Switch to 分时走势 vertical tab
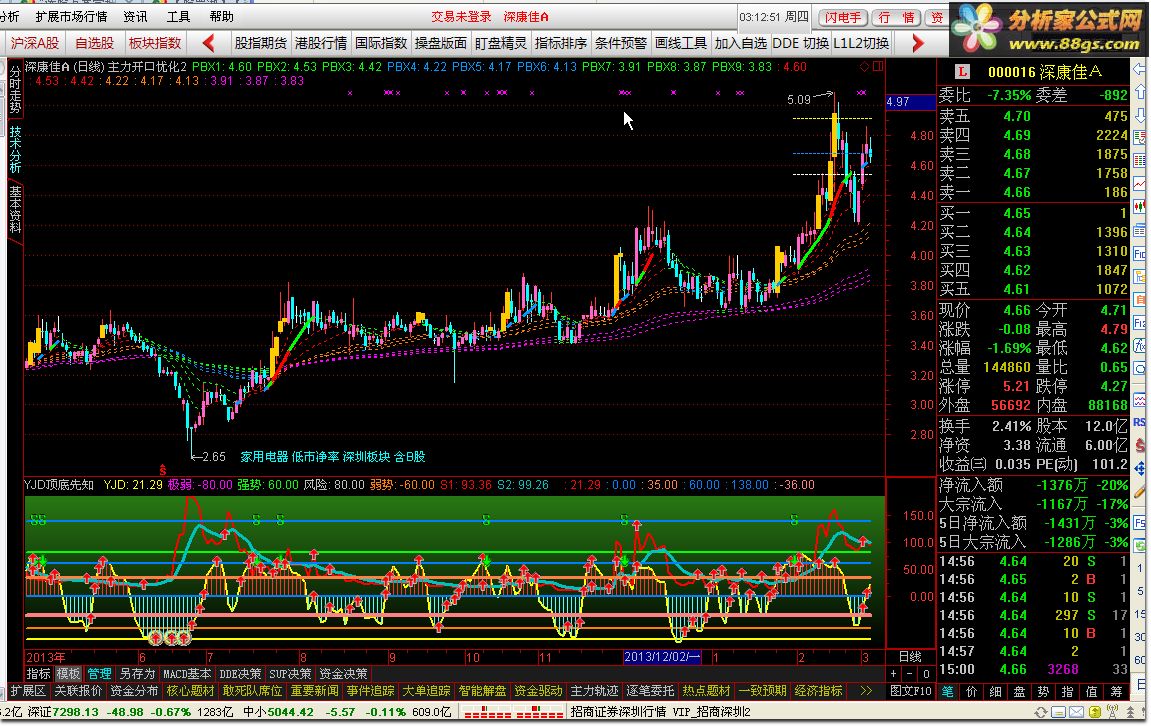The image size is (1151, 726). 15,90
